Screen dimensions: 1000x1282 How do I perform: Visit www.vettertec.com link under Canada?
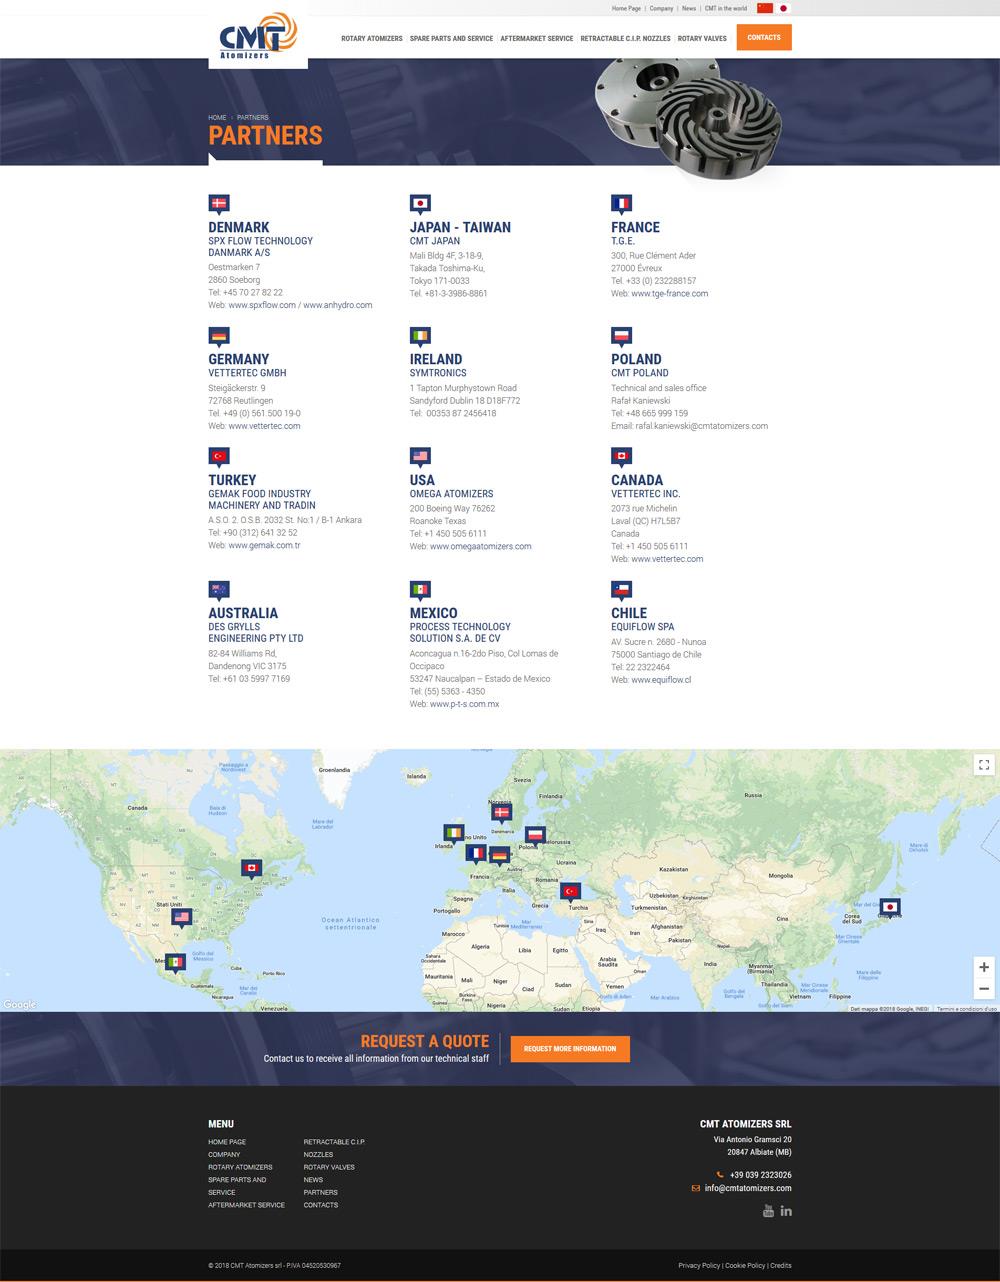667,559
